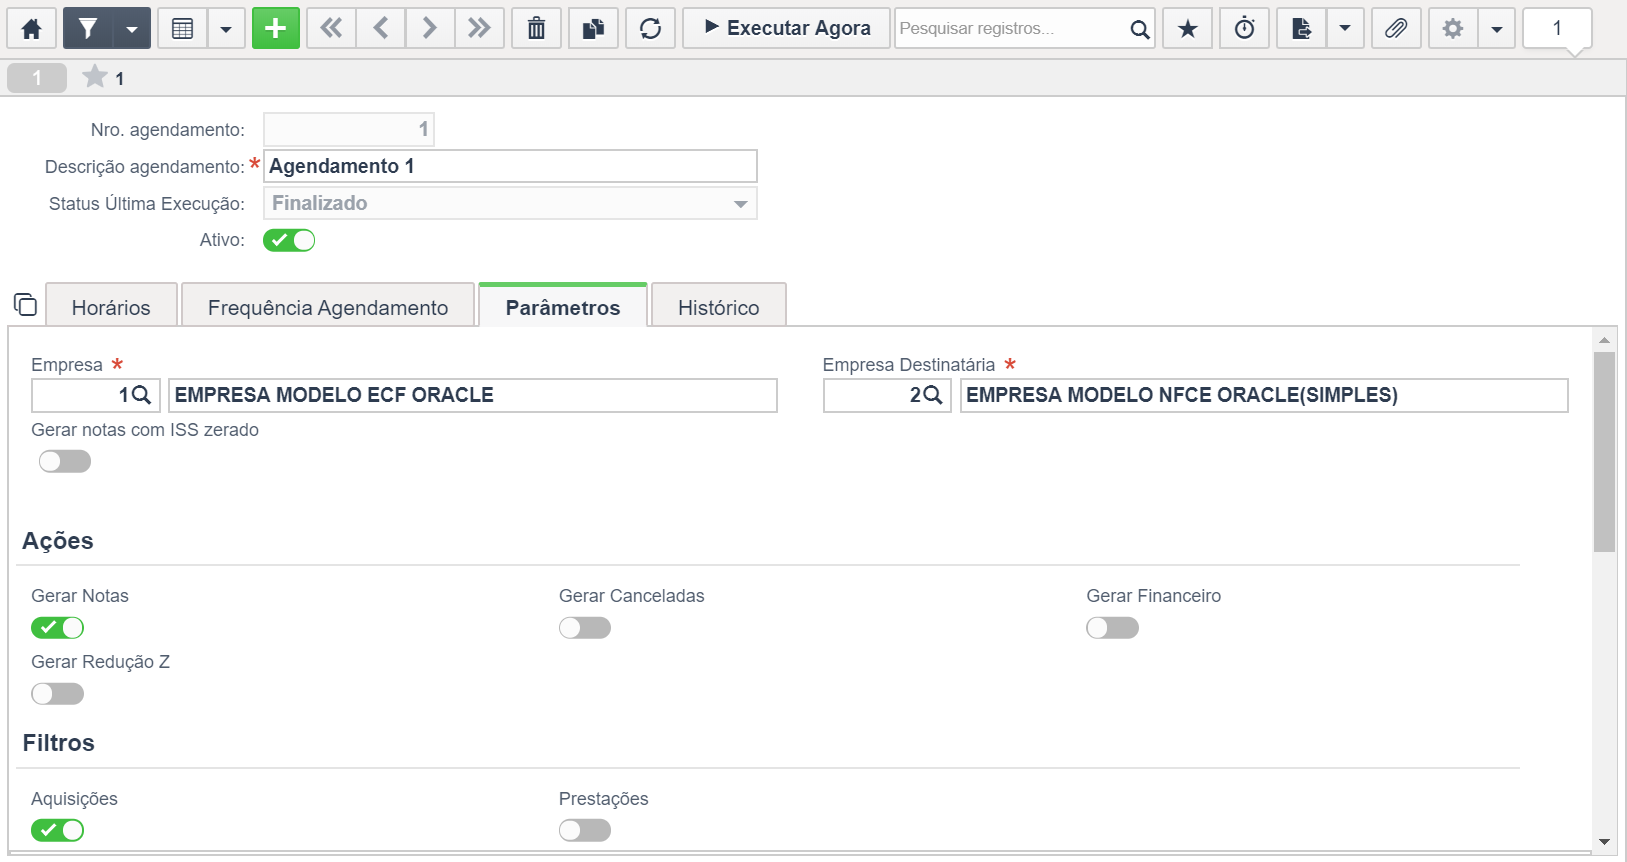Jump to the last record arrow
Screen dimensions: 1627x862
479,29
